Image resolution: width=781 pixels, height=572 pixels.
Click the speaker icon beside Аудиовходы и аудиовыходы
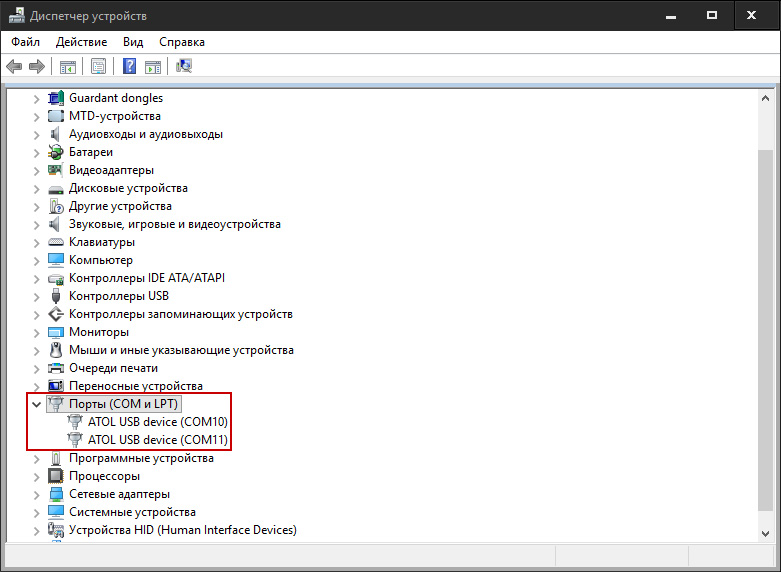(56, 134)
